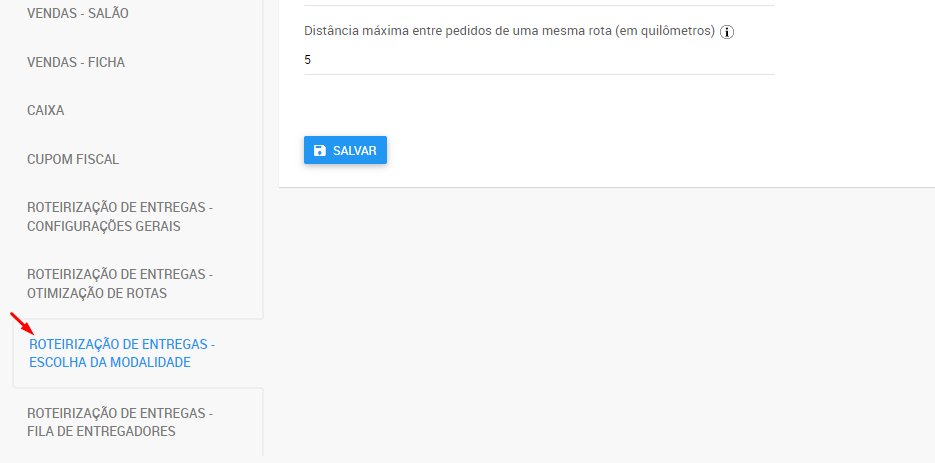Go to Vendas - Ficha in the sidebar
This screenshot has width=935, height=463.
tap(76, 62)
